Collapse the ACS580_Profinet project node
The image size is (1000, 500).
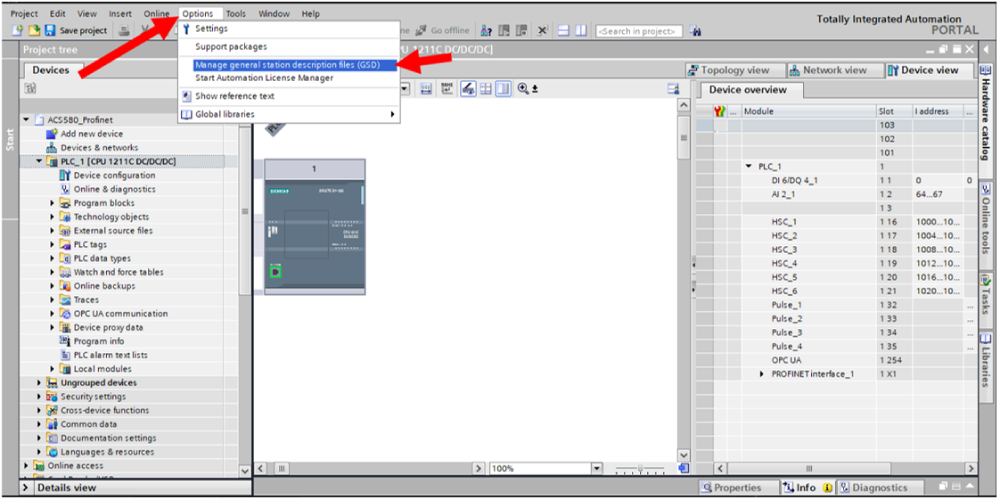(x=26, y=120)
